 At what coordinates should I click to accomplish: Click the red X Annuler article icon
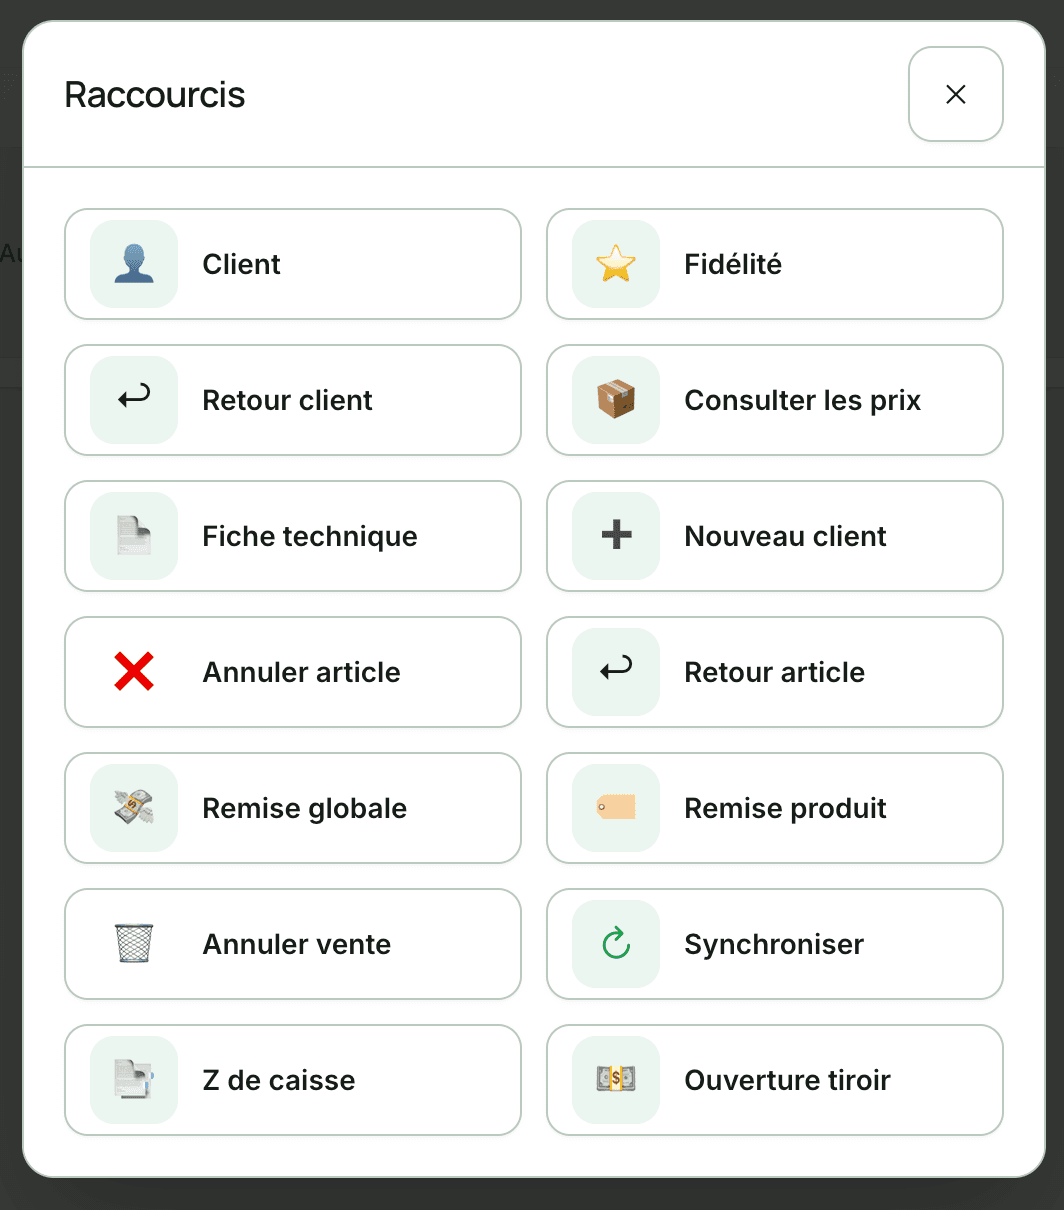[x=134, y=672]
